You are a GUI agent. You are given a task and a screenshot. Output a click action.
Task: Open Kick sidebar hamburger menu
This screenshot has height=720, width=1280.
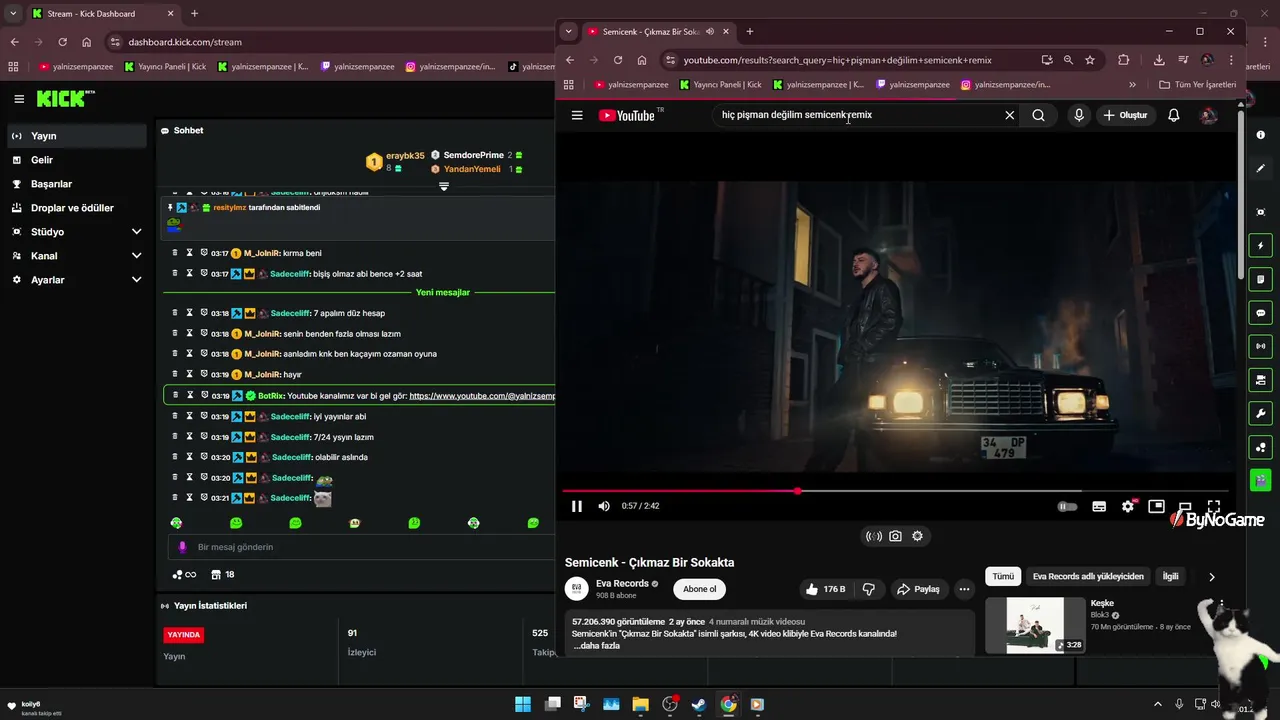[19, 99]
